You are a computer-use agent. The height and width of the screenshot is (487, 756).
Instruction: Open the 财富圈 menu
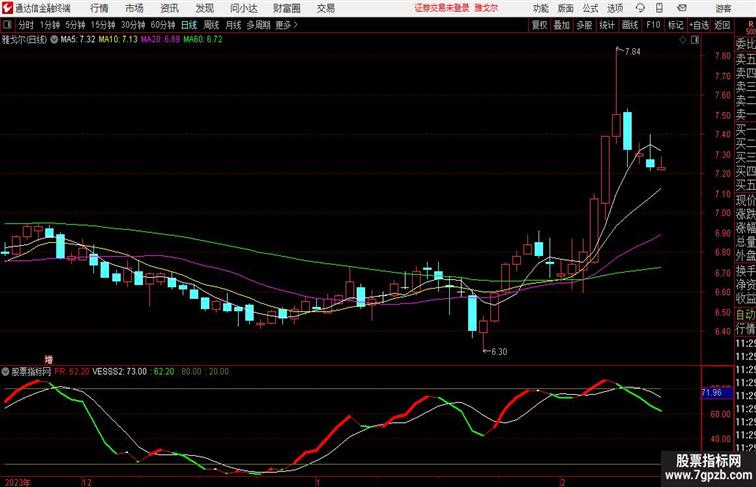286,8
